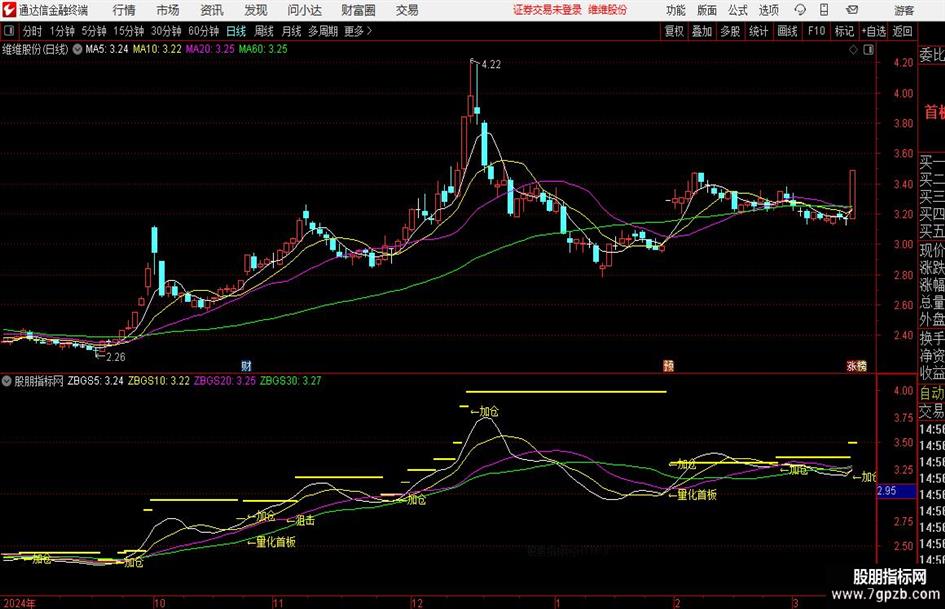Screen dimensions: 945x609
Task: Click the diamond icon above the chart
Action: [x=853, y=50]
